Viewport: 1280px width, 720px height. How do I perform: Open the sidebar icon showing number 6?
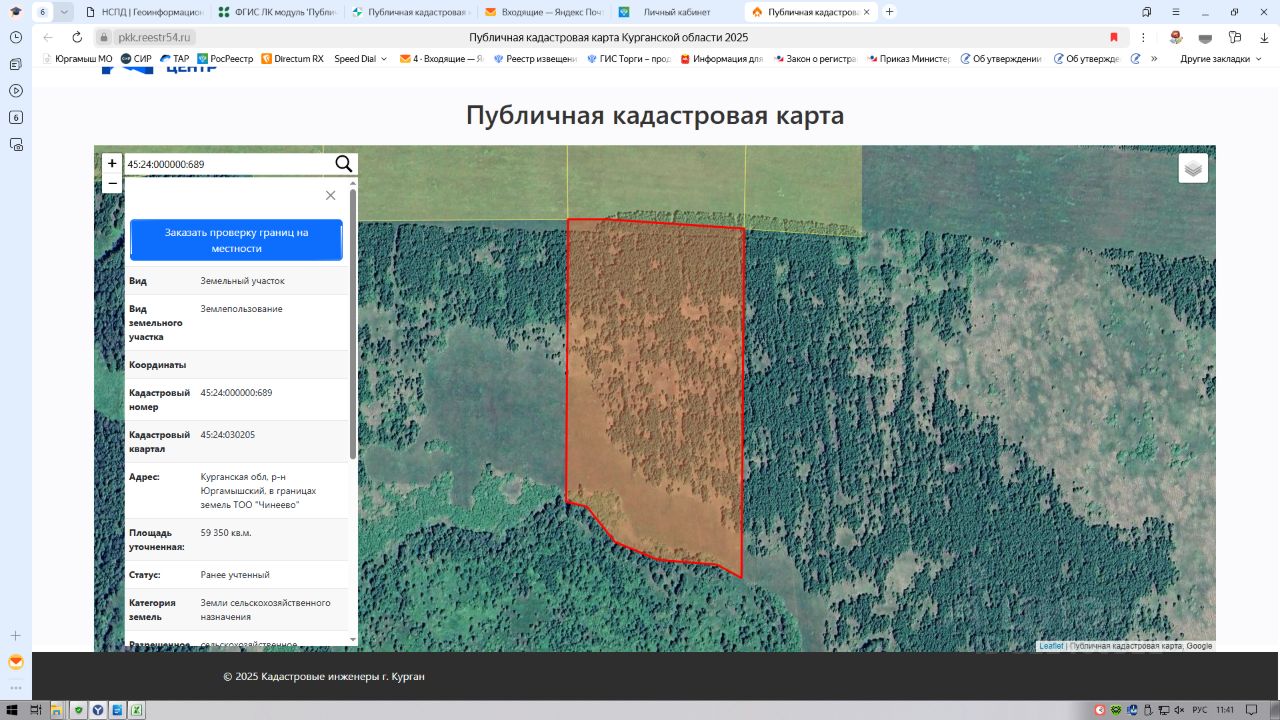point(16,117)
